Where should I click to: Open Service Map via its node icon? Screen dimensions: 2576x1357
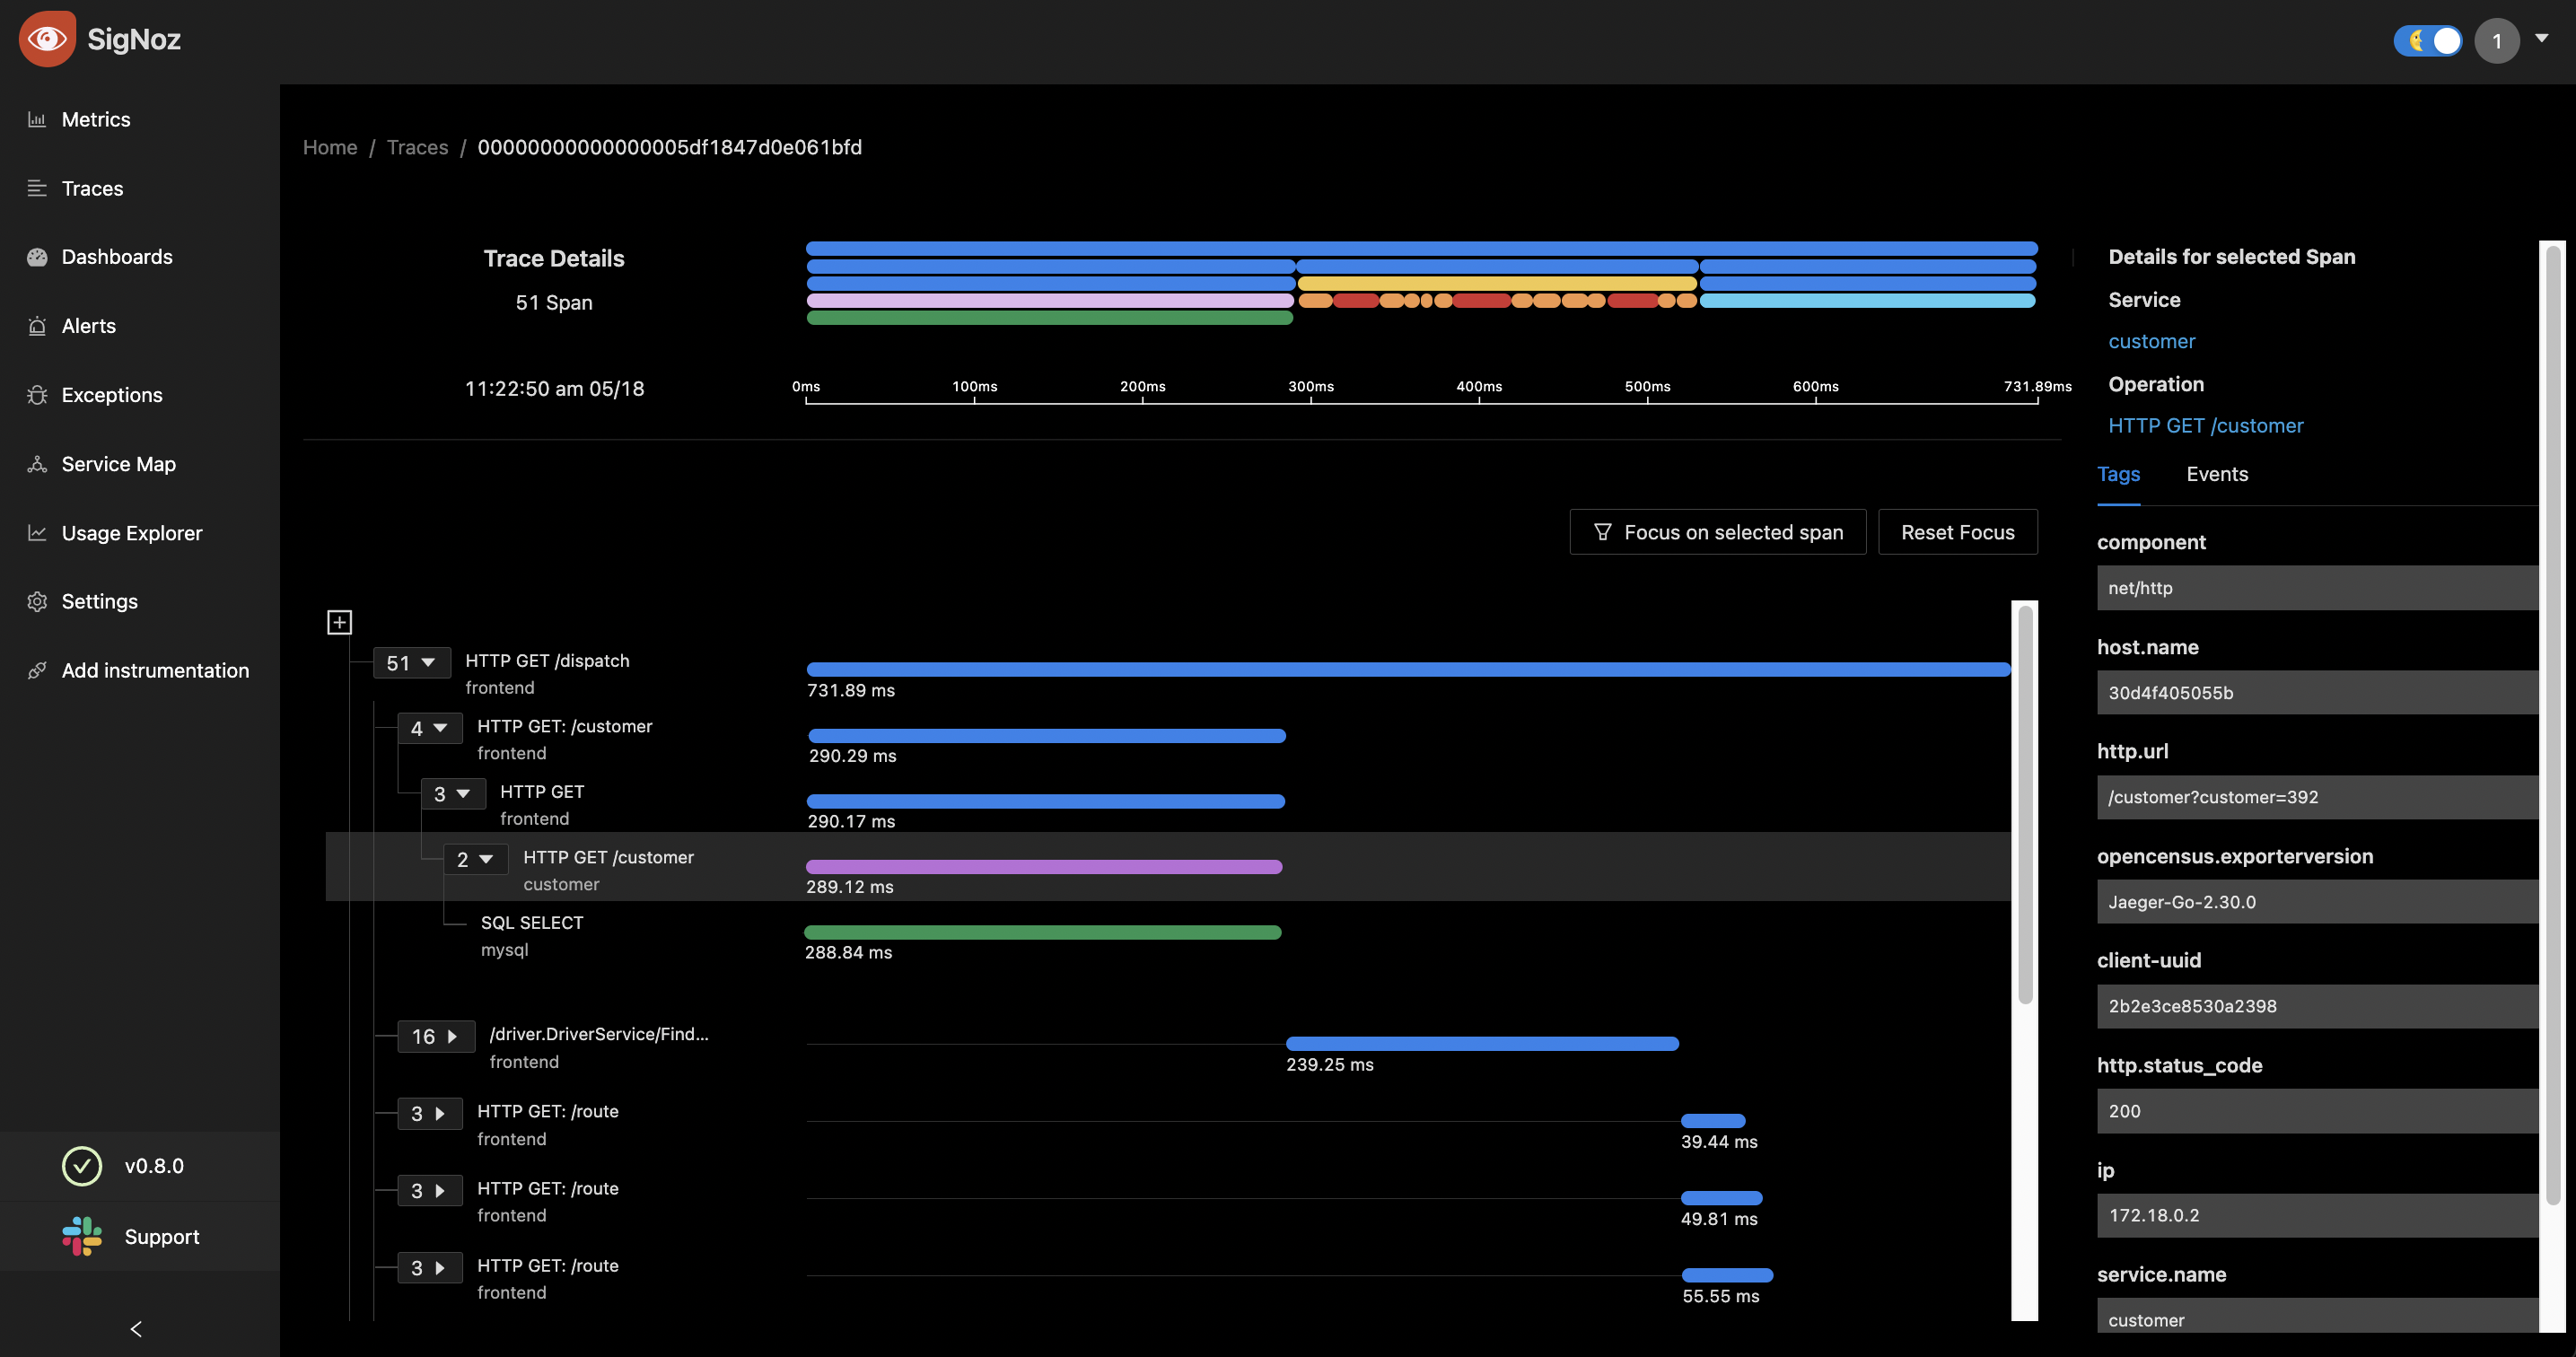click(37, 464)
